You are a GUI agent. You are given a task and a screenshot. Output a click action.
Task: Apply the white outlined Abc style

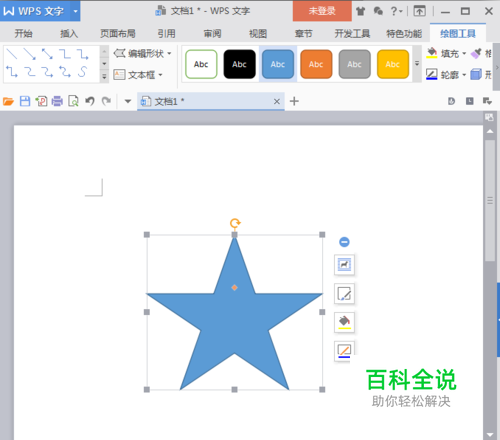(201, 64)
